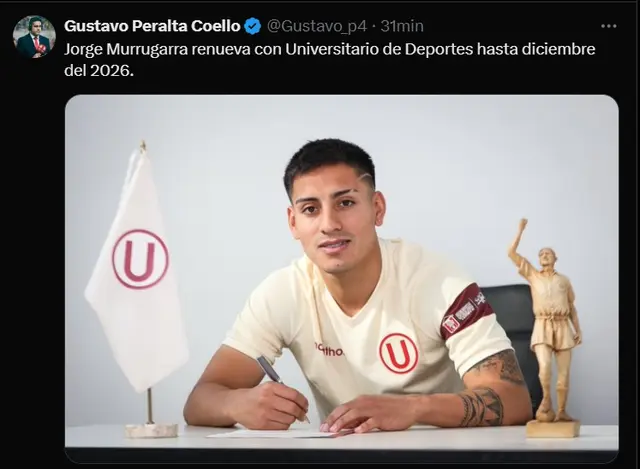This screenshot has width=640, height=469.
Task: Click the tweet text about Jorge Murrugarra
Action: tap(329, 60)
